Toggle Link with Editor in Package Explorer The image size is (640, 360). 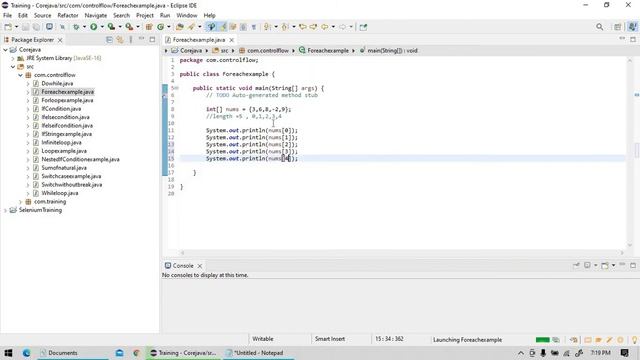coord(120,40)
